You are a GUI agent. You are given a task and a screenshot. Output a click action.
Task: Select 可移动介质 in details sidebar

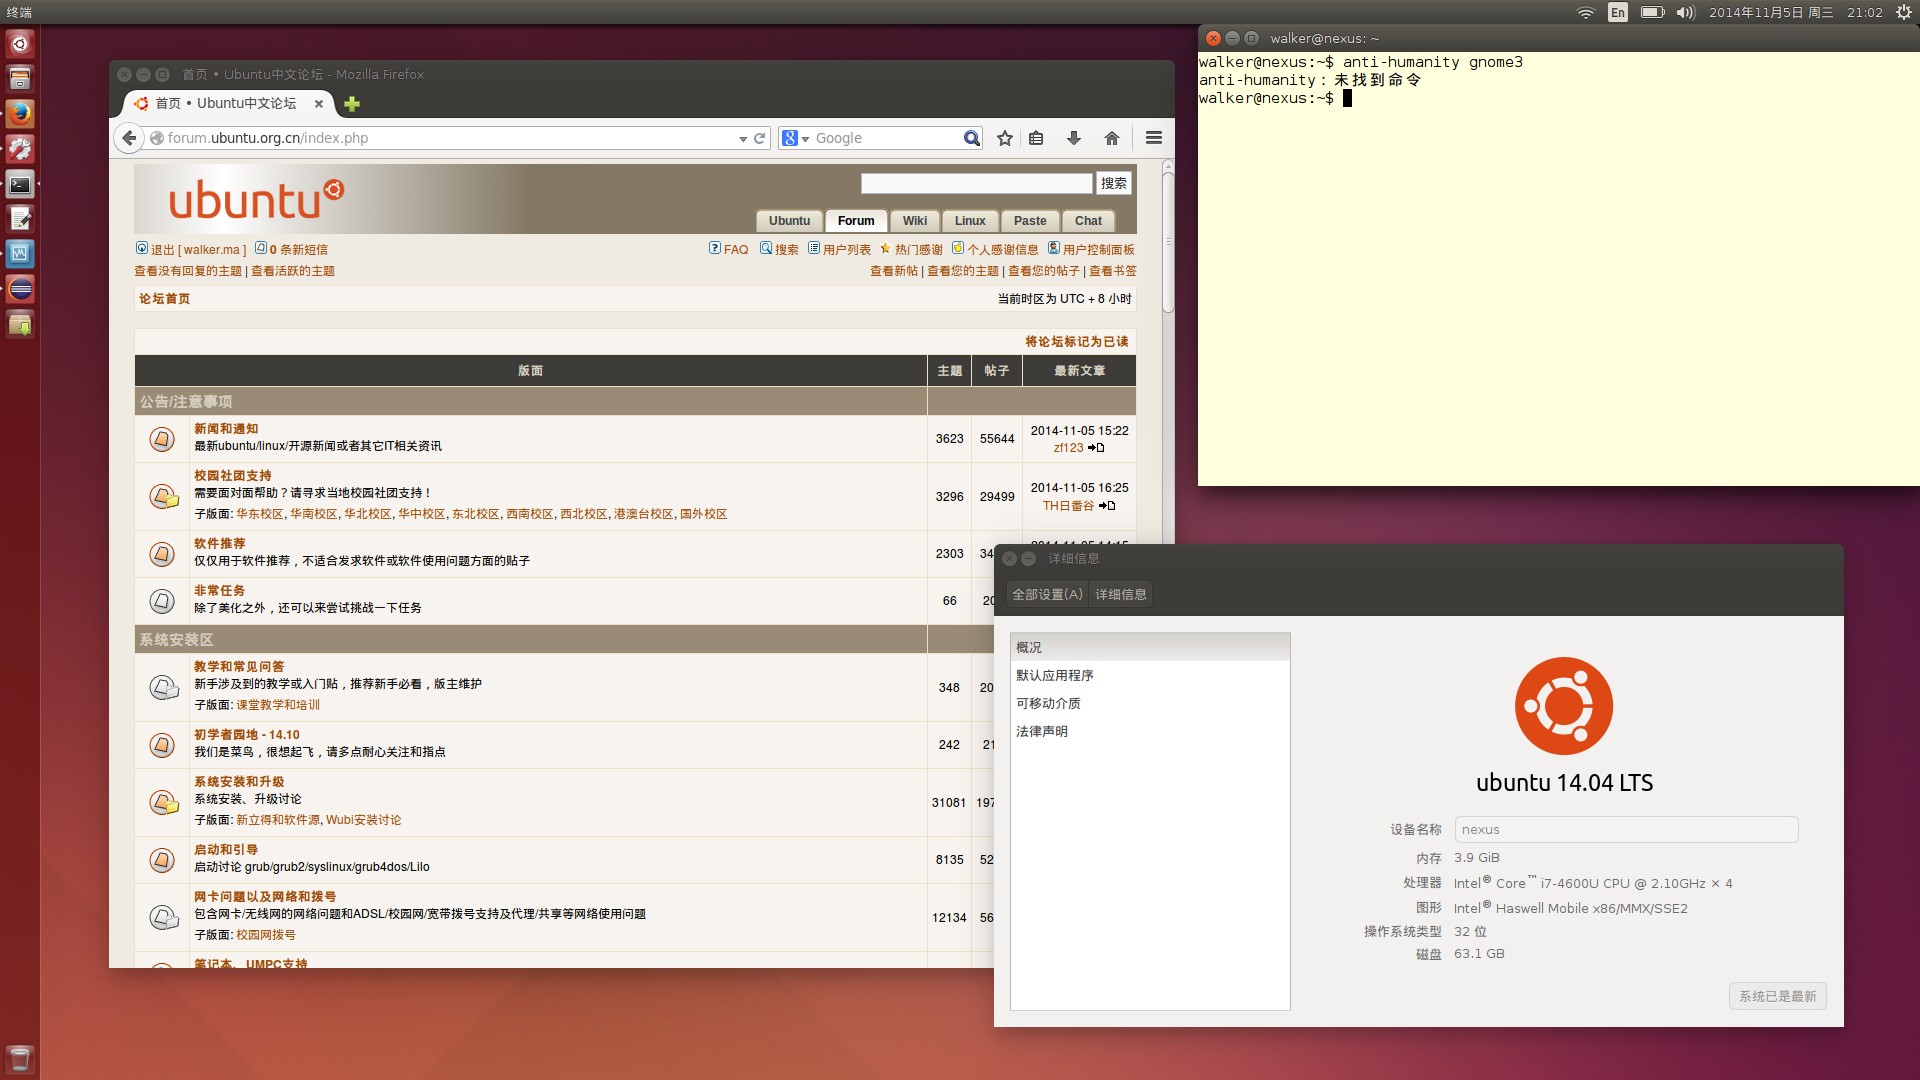point(1150,704)
